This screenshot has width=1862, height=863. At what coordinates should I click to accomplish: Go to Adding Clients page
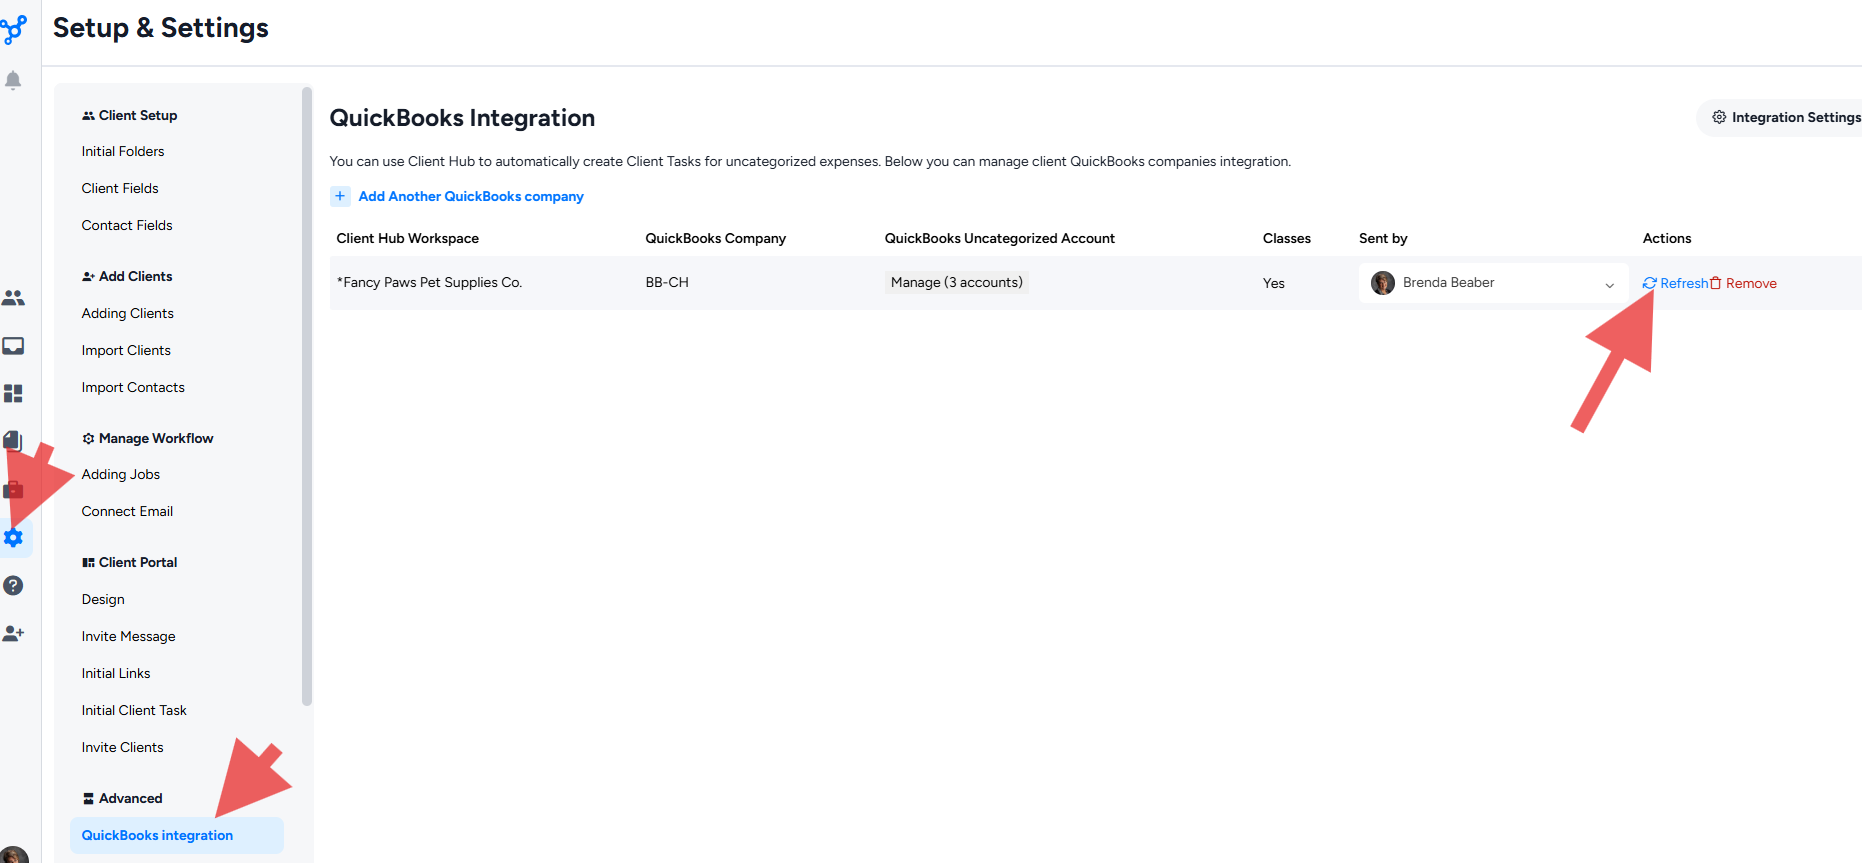pyautogui.click(x=128, y=313)
